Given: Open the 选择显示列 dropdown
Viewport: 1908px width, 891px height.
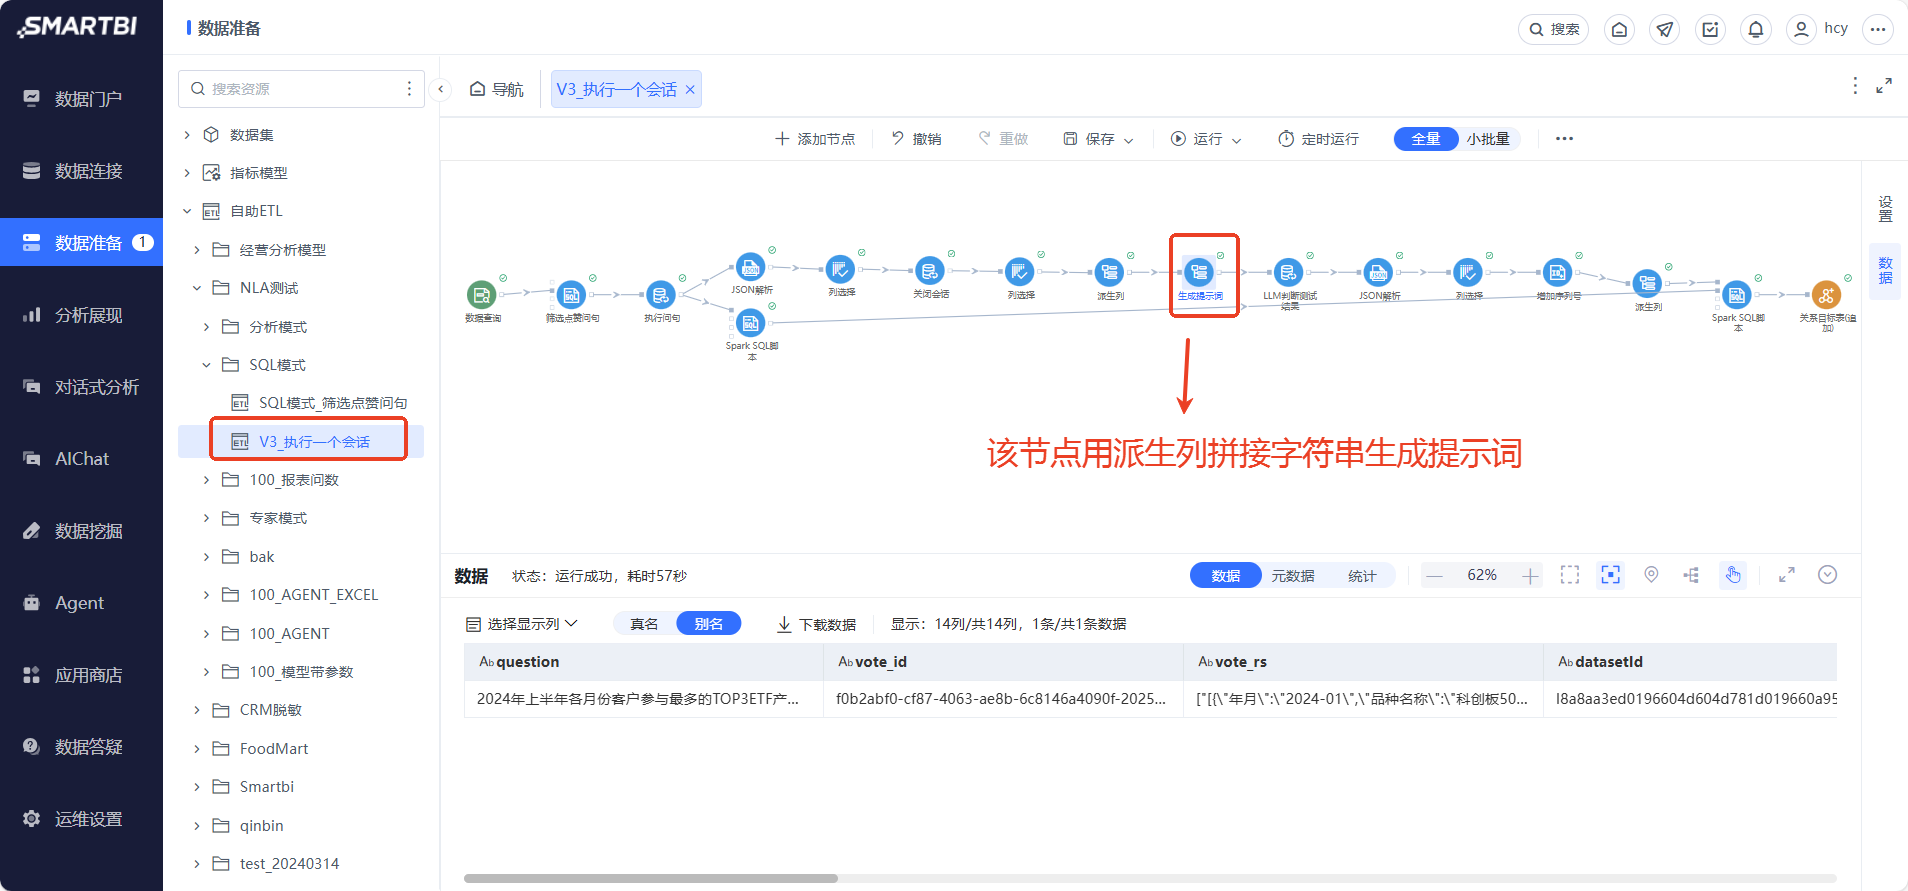Looking at the screenshot, I should (x=522, y=624).
